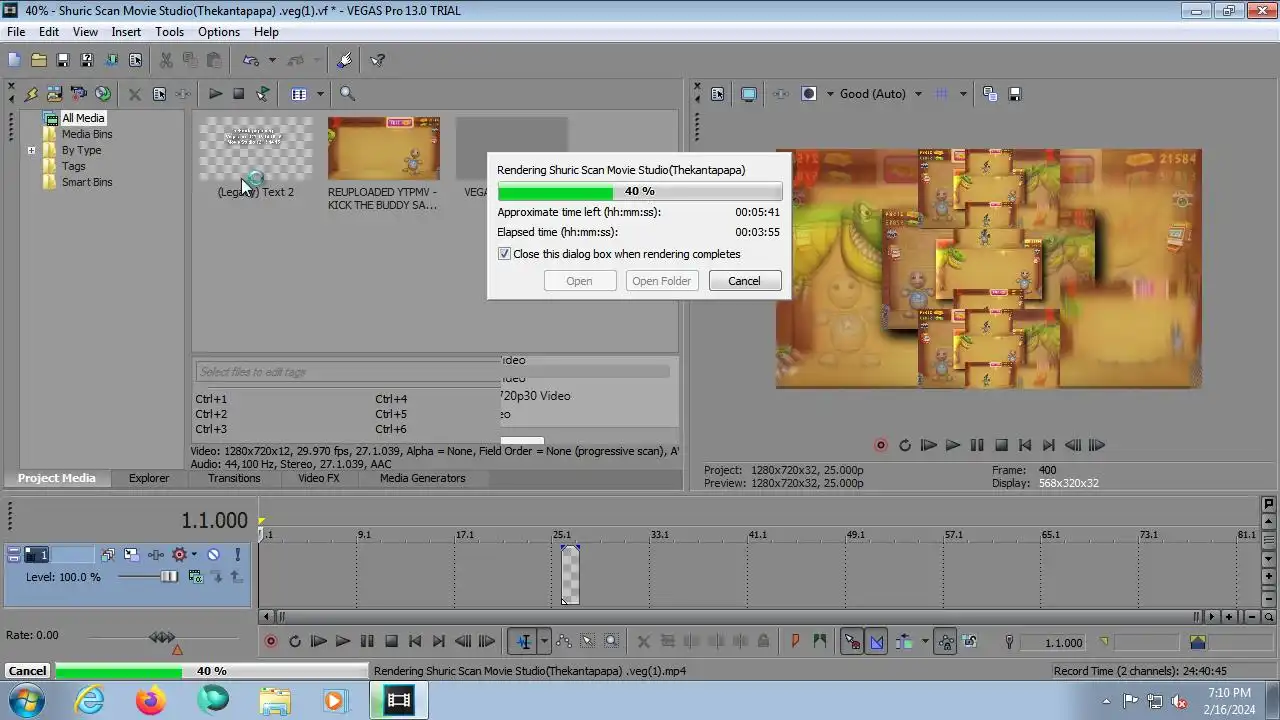Screen dimensions: 1280x720
Task: Open the edit tool dropdown arrow
Action: coord(544,642)
